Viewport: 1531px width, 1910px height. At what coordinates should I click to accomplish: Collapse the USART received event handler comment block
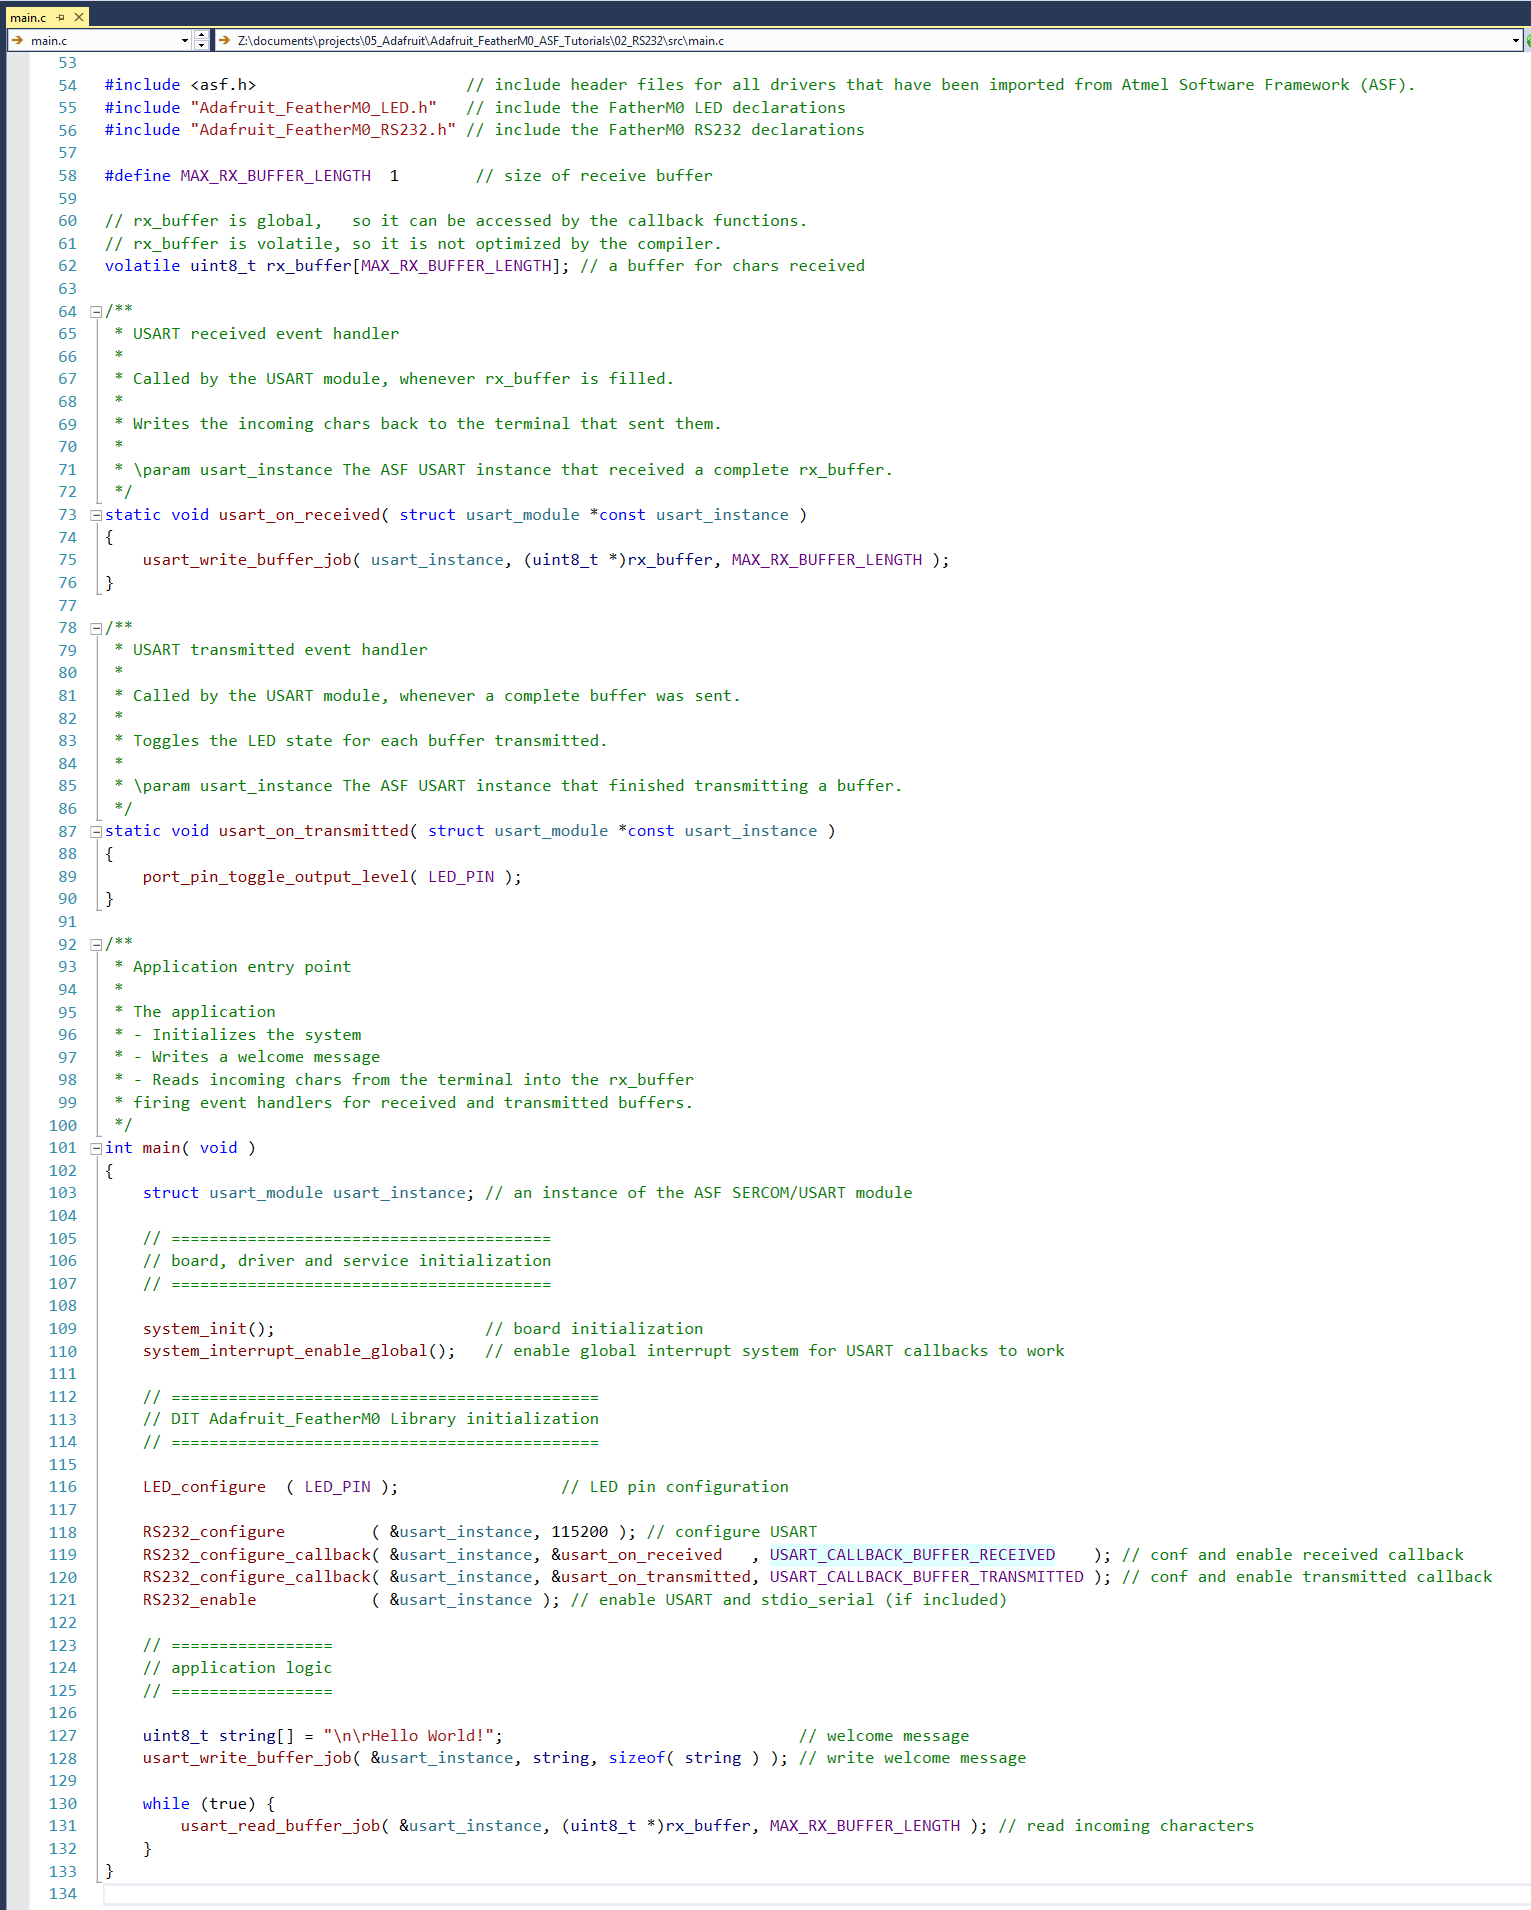[x=96, y=311]
